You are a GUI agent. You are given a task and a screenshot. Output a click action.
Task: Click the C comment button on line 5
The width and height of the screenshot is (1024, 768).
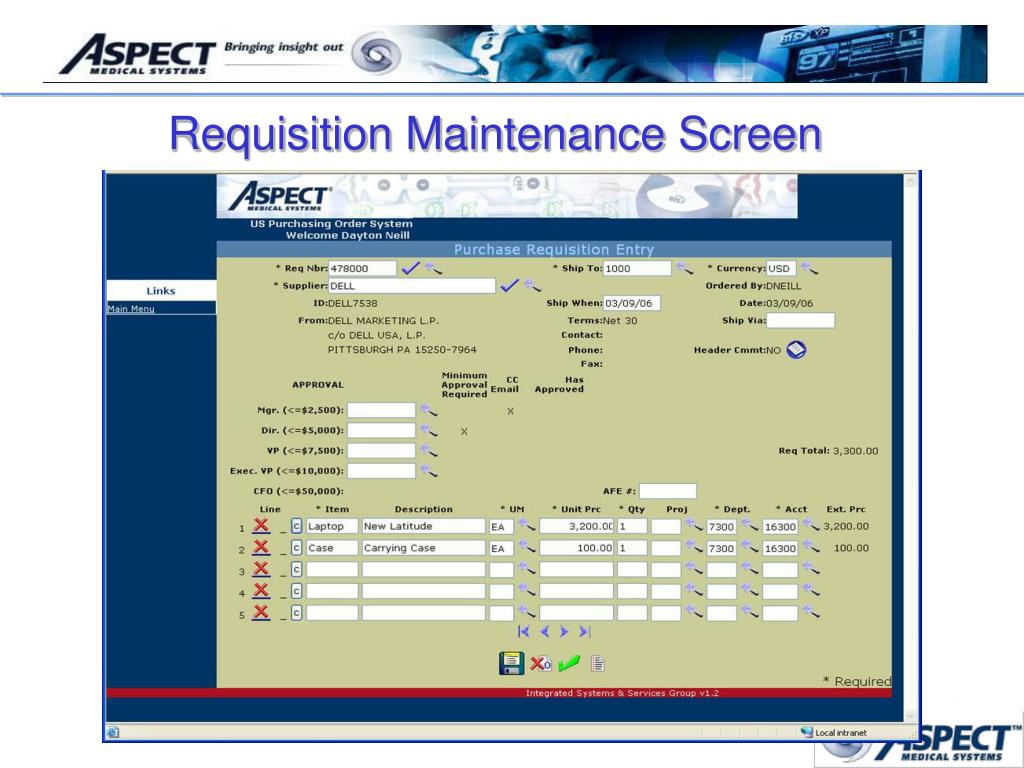(x=296, y=613)
